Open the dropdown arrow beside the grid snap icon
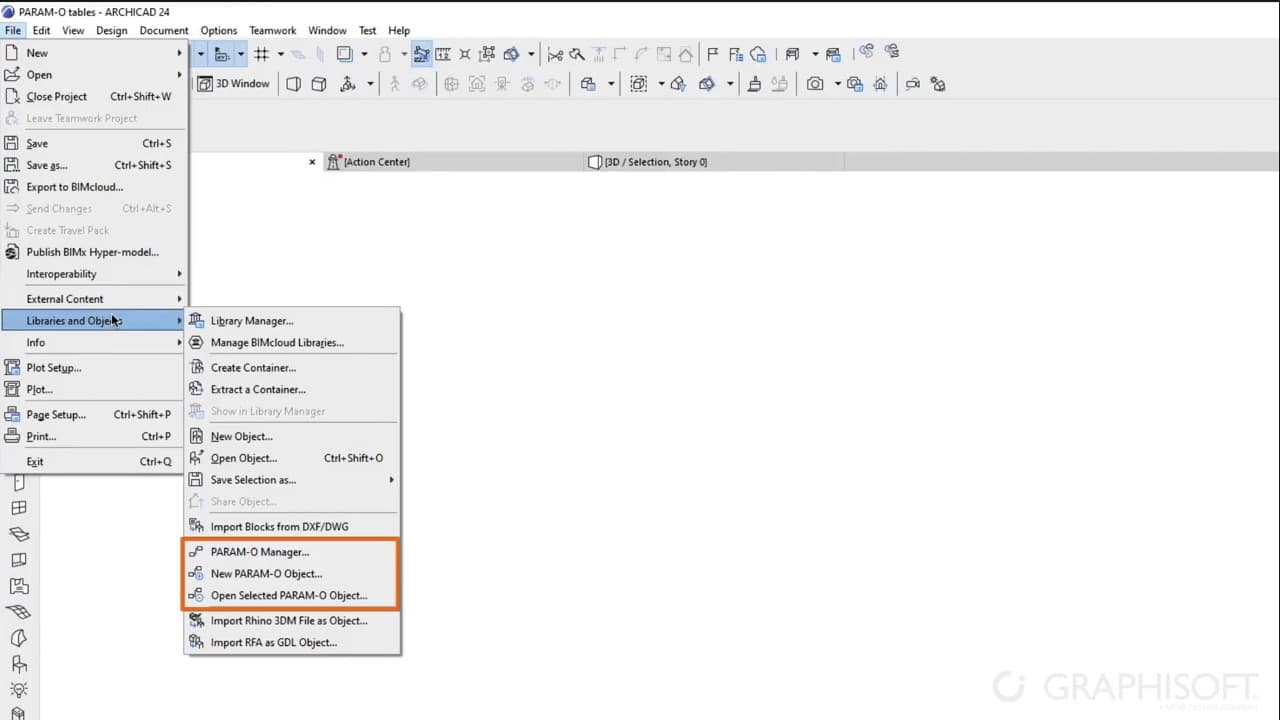Screen dimensions: 1280x720 point(281,54)
